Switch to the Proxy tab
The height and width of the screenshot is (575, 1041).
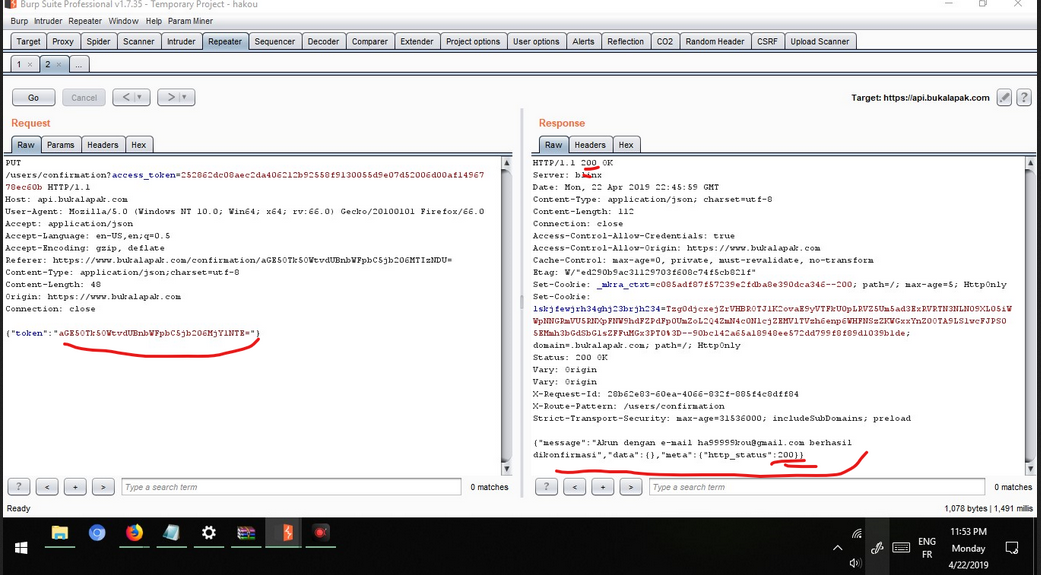coord(63,41)
